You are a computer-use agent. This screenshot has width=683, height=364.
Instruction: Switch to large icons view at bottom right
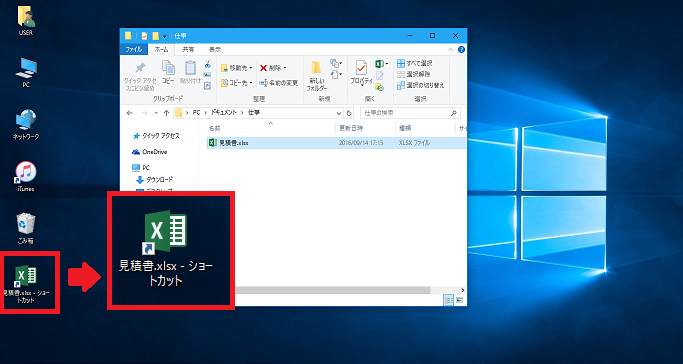[x=459, y=300]
